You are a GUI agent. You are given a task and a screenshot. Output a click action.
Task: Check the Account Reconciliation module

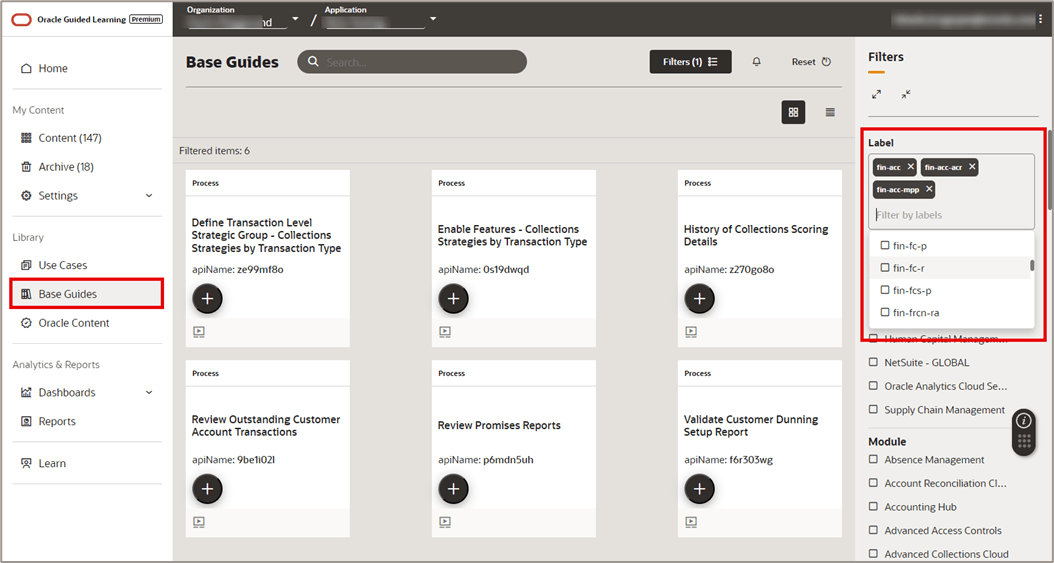(873, 483)
